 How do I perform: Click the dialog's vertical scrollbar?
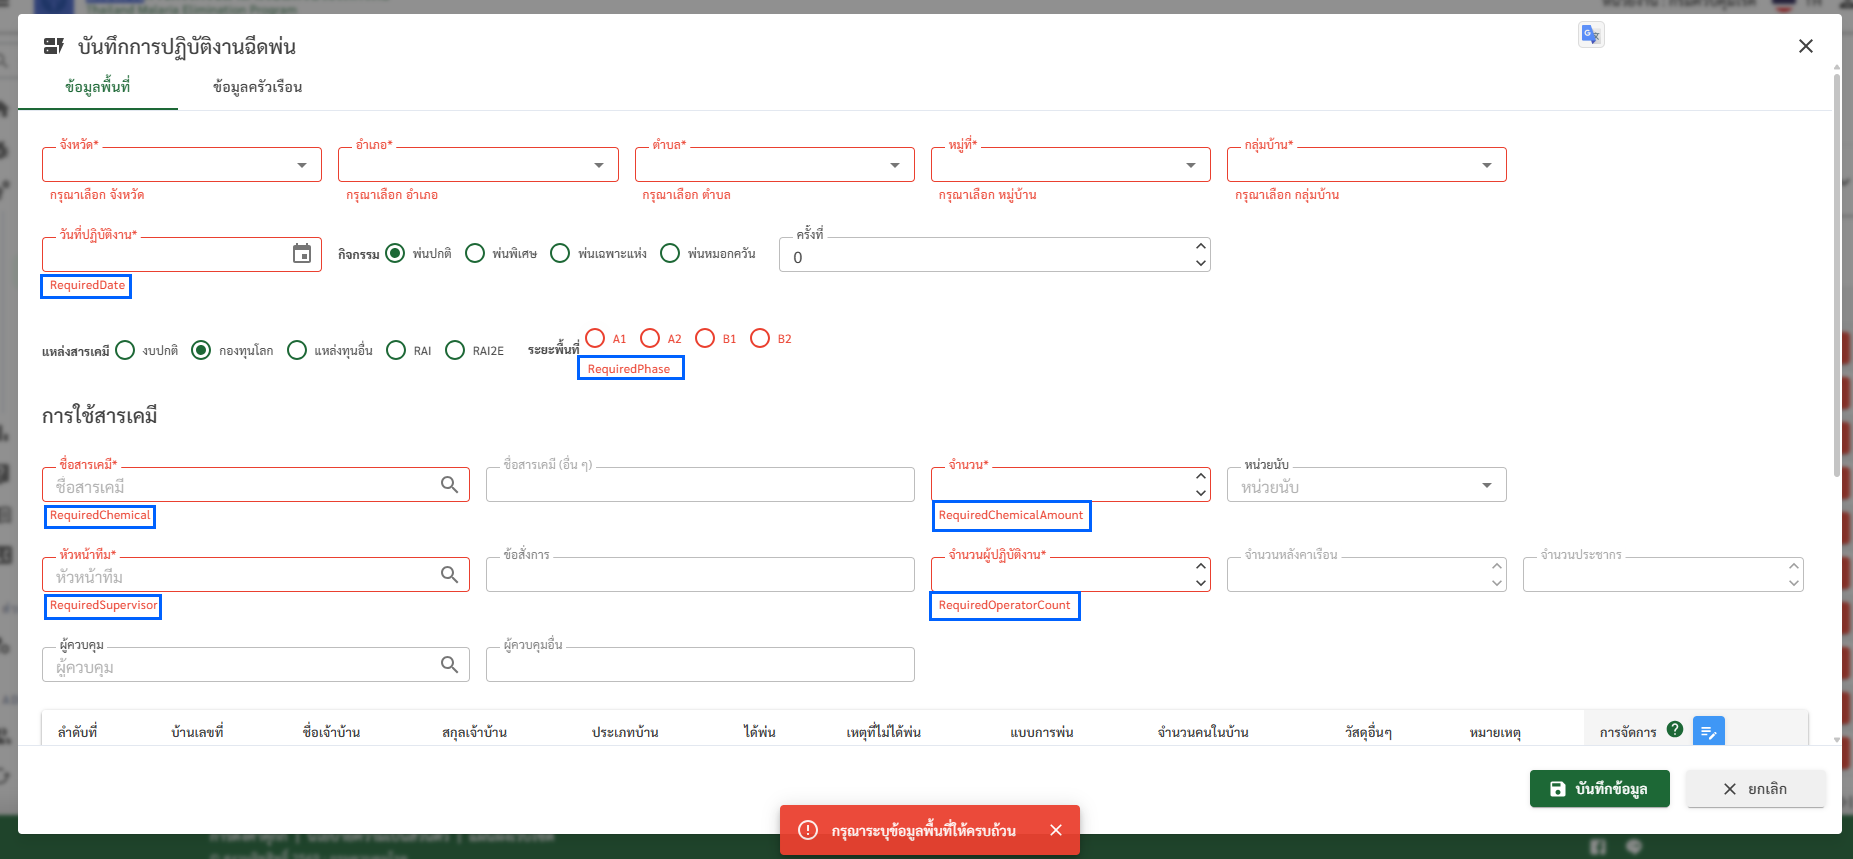coord(1836,270)
